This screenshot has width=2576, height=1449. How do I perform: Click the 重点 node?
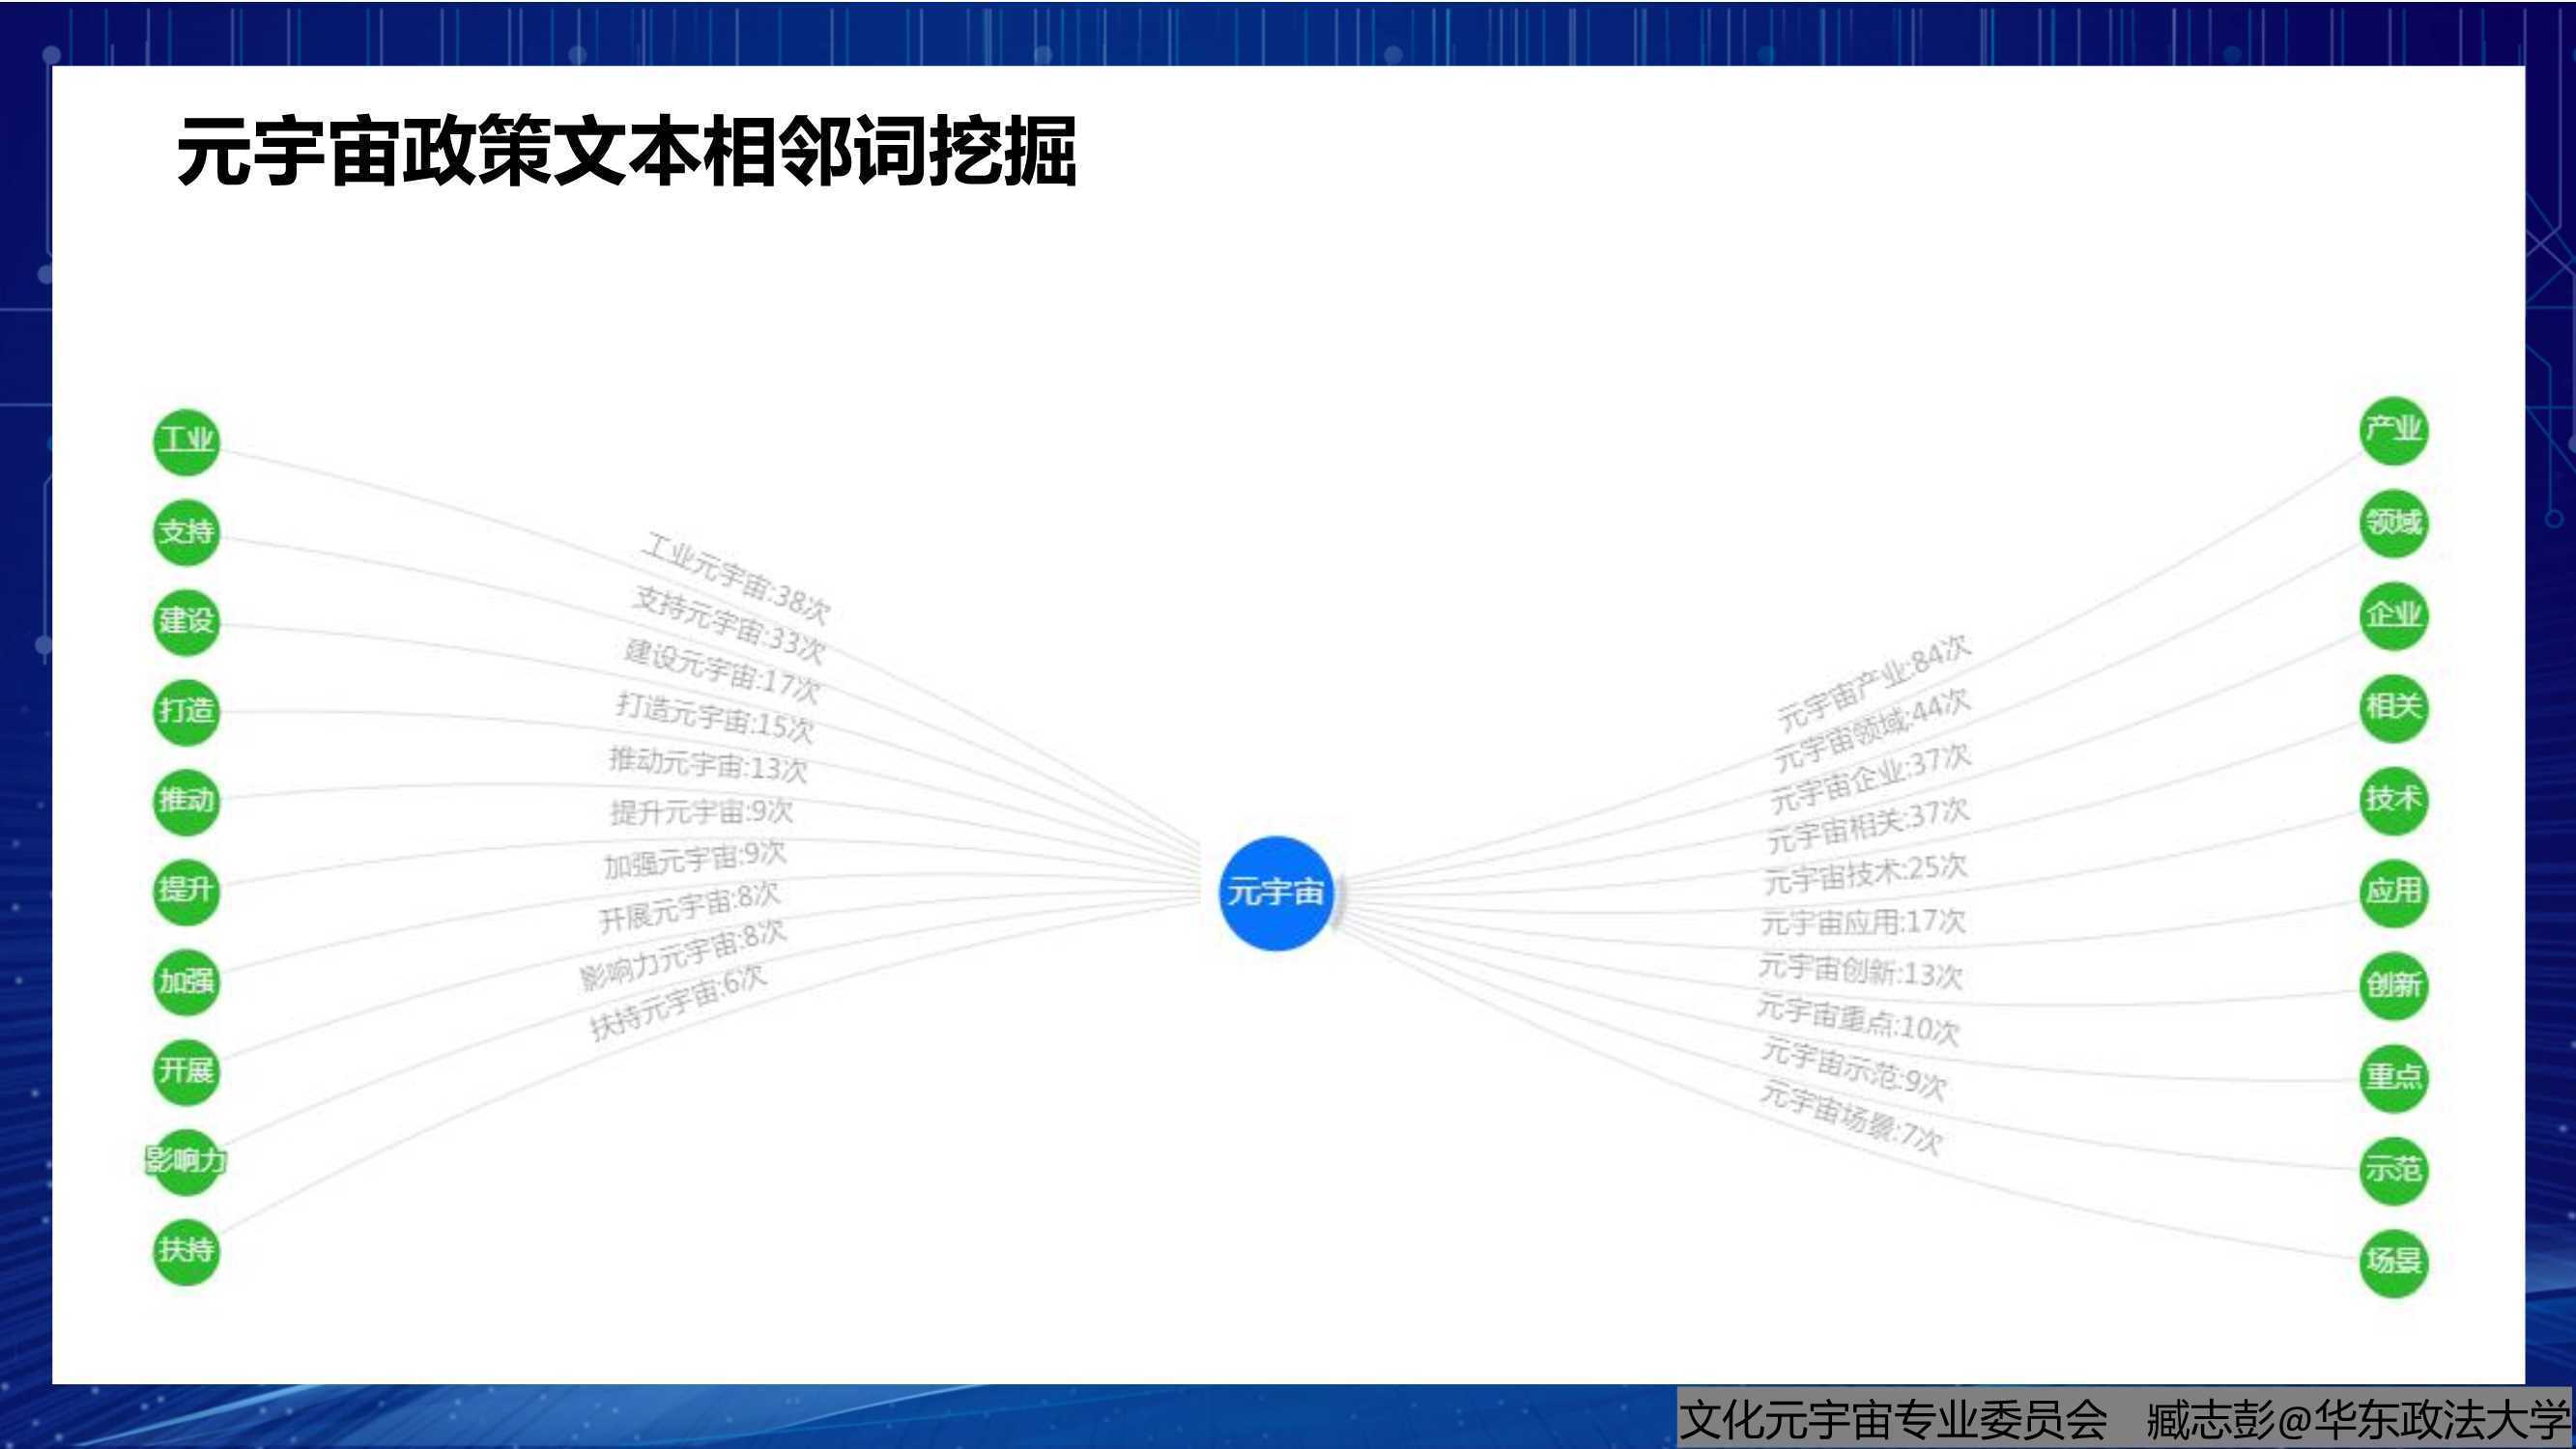pos(2393,1078)
